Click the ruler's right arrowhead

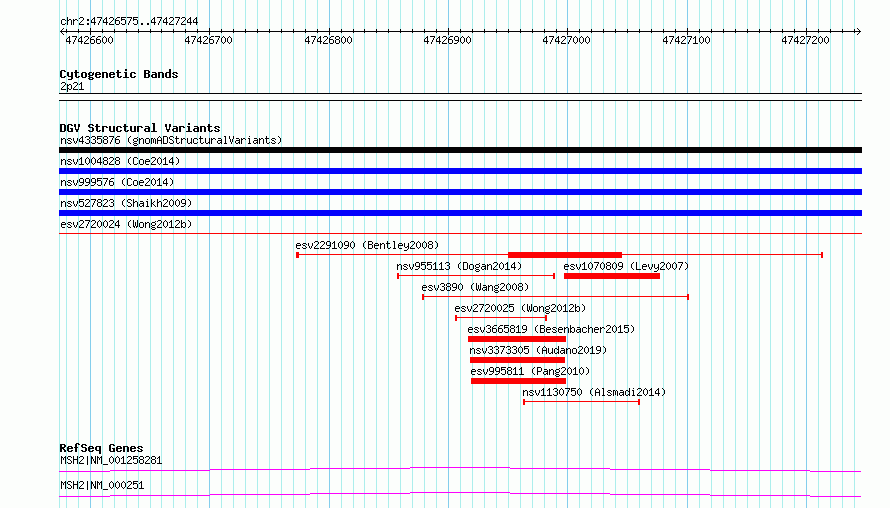[x=859, y=32]
